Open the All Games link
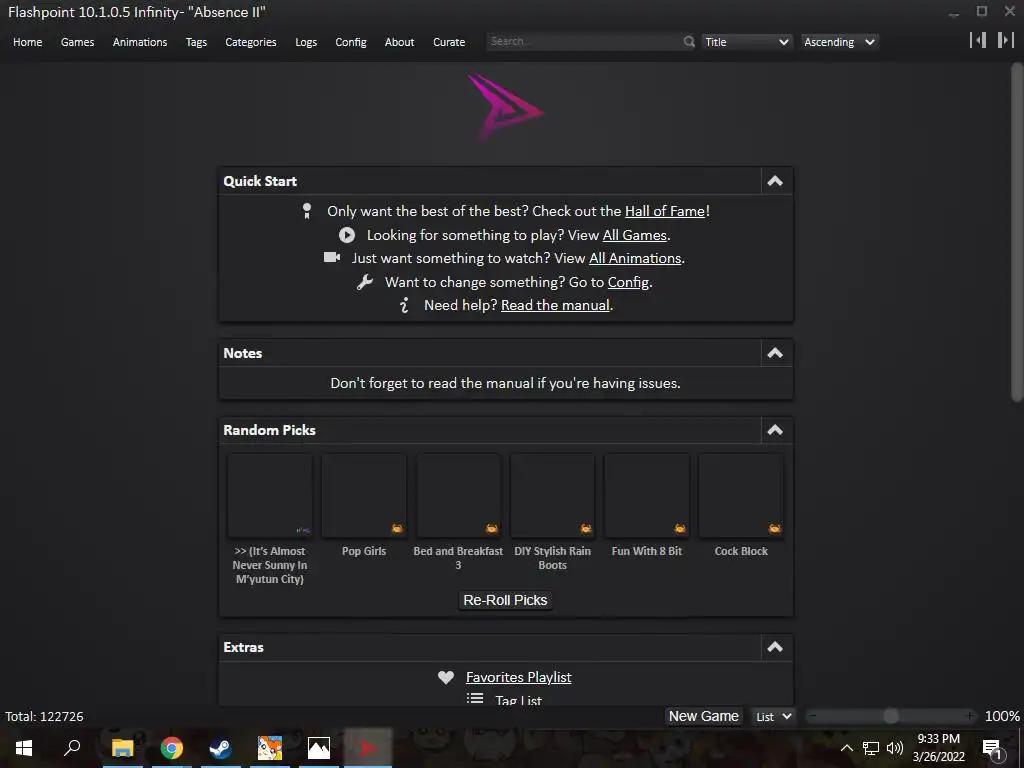The image size is (1024, 768). click(635, 235)
